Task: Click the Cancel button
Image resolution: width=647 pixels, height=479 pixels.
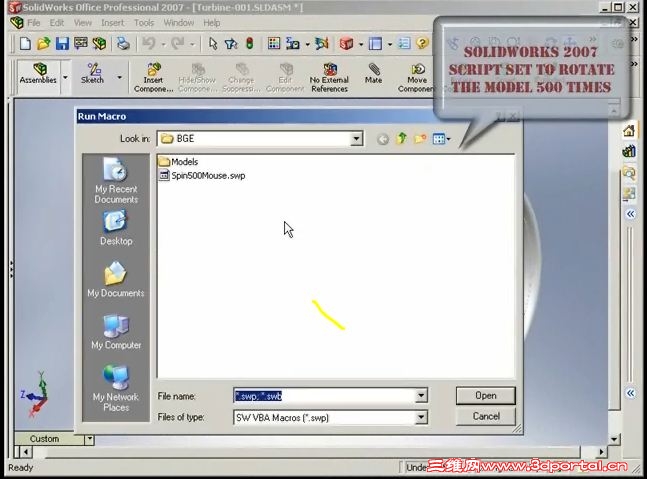Action: coord(486,416)
